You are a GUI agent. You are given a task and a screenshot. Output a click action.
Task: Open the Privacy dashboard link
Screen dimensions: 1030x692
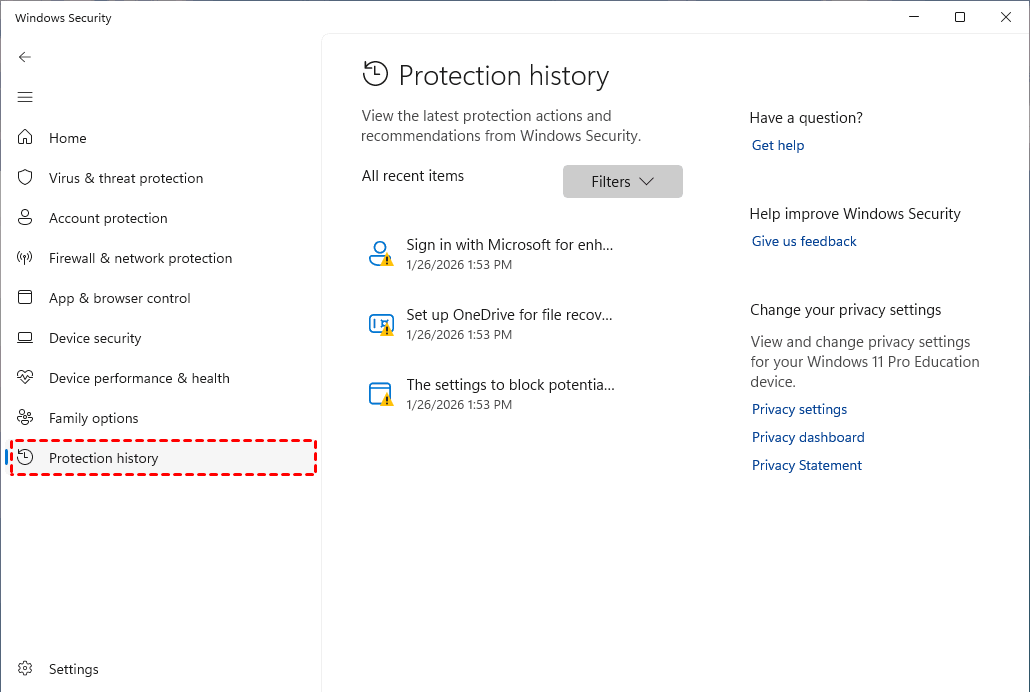[x=808, y=437]
